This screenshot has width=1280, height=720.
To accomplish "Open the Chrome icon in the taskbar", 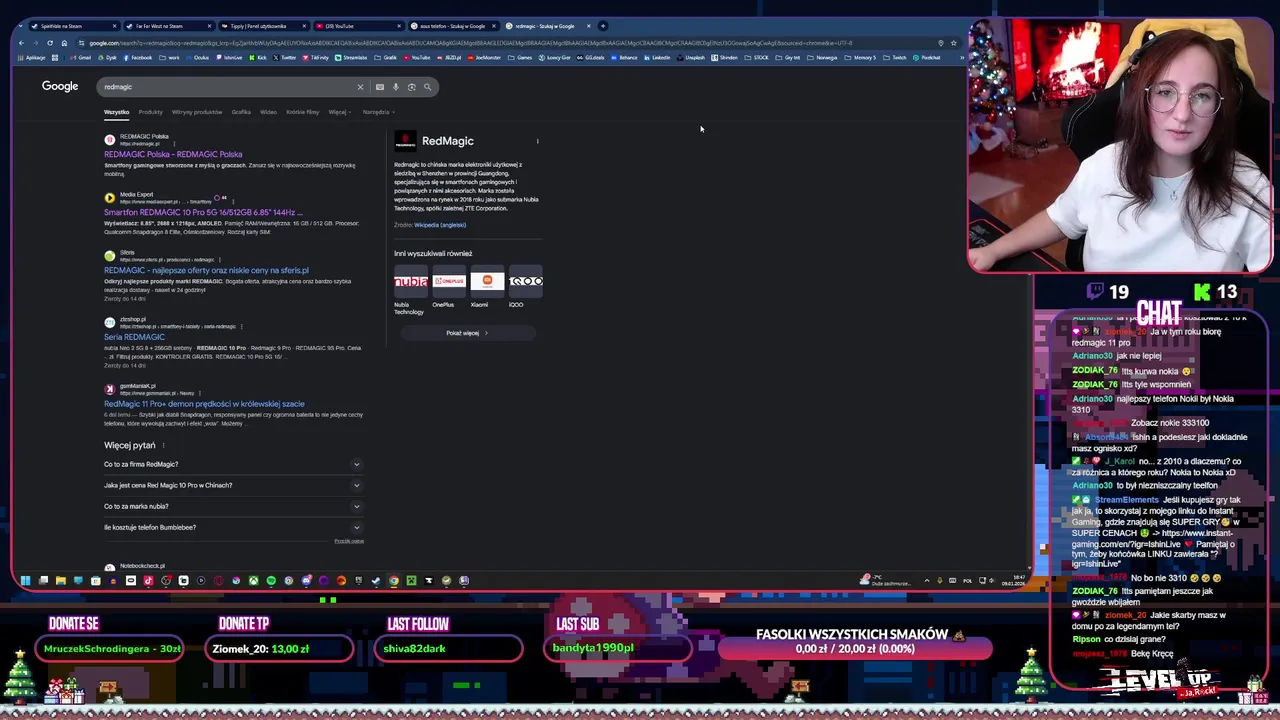I will pyautogui.click(x=394, y=580).
